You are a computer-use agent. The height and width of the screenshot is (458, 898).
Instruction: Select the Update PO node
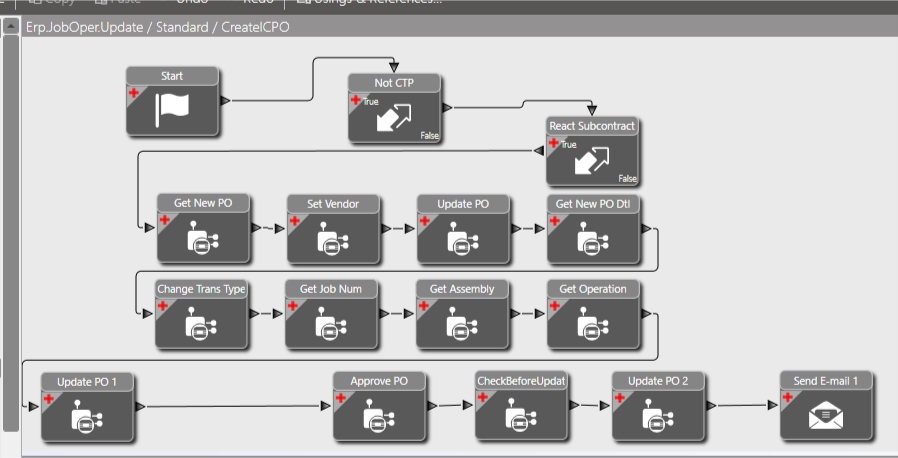pyautogui.click(x=463, y=229)
